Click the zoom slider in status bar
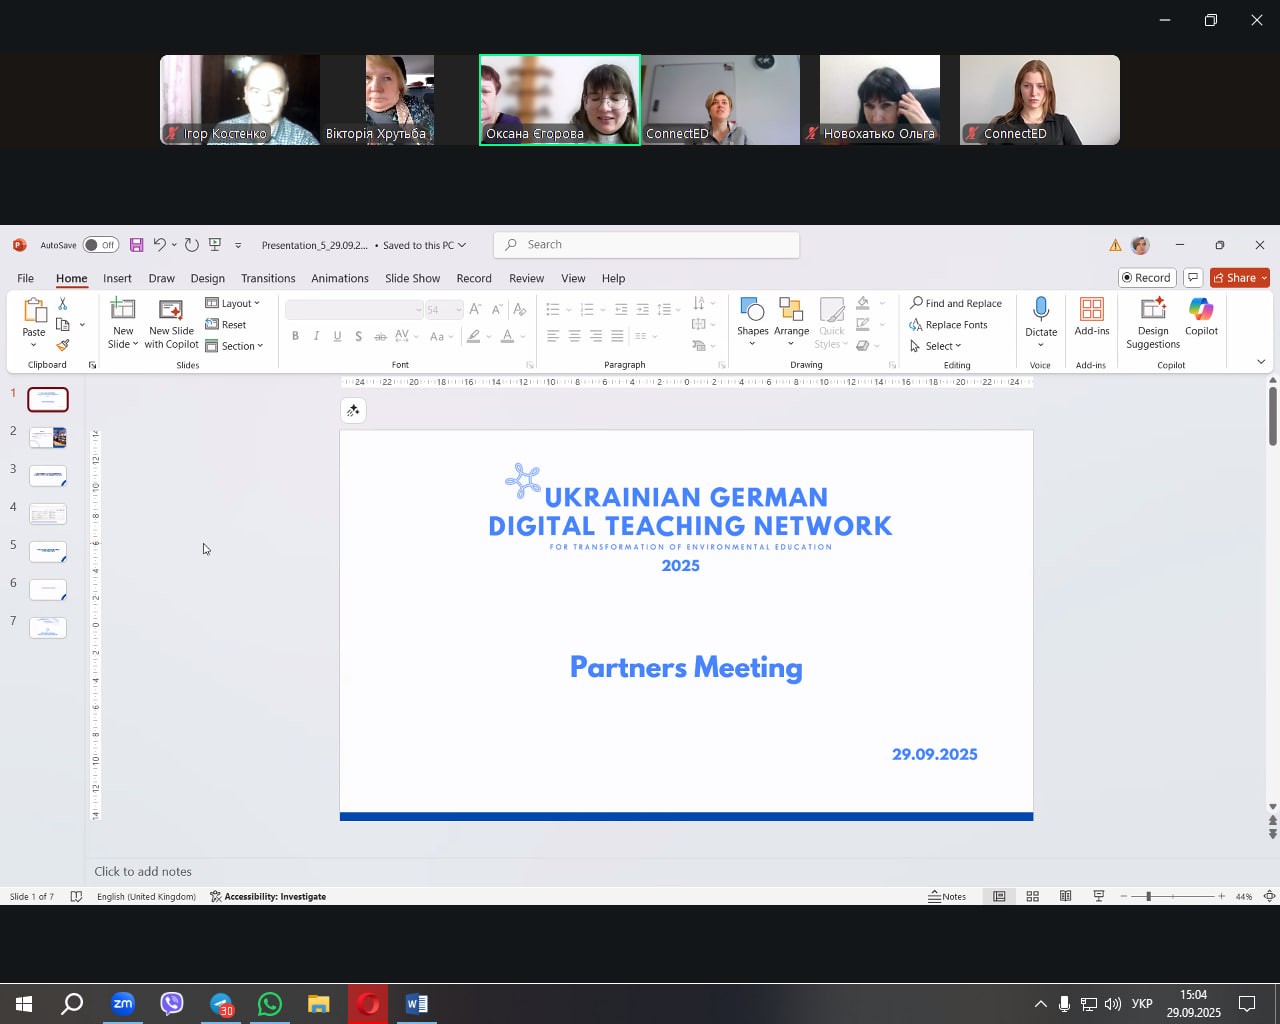 1148,896
